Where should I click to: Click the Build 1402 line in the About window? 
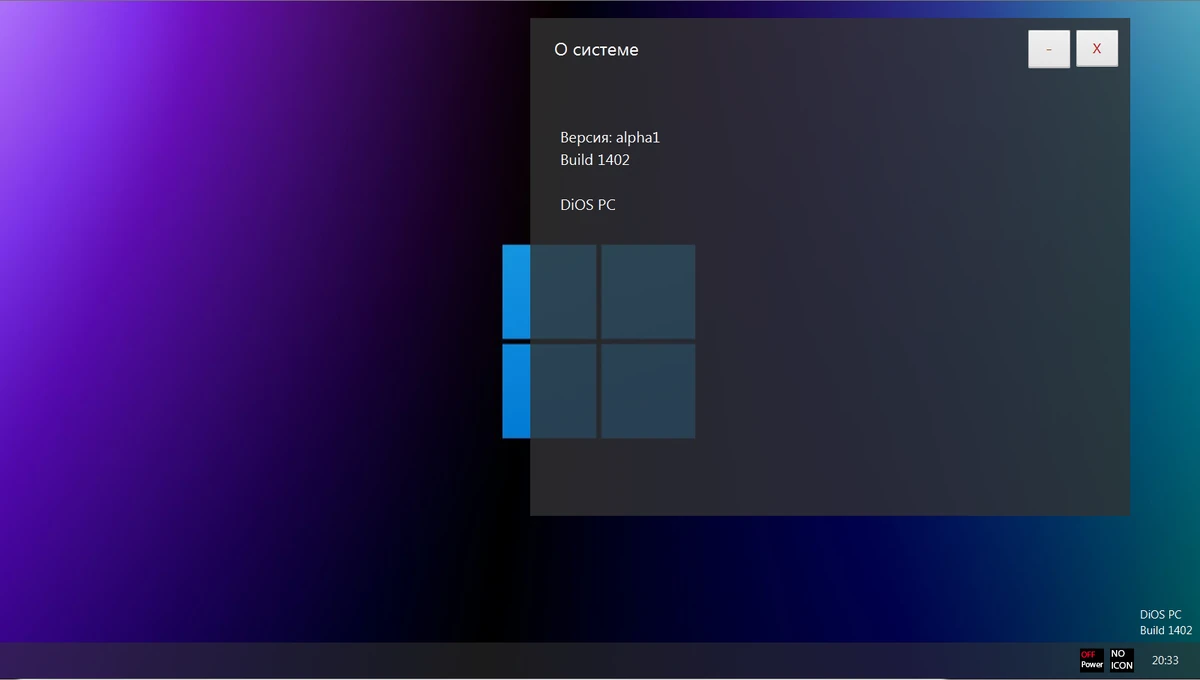pyautogui.click(x=595, y=159)
